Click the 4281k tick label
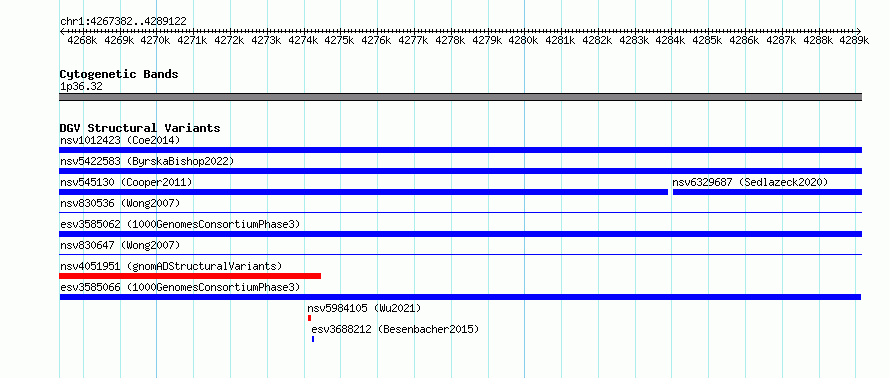This screenshot has height=378, width=890. click(560, 40)
